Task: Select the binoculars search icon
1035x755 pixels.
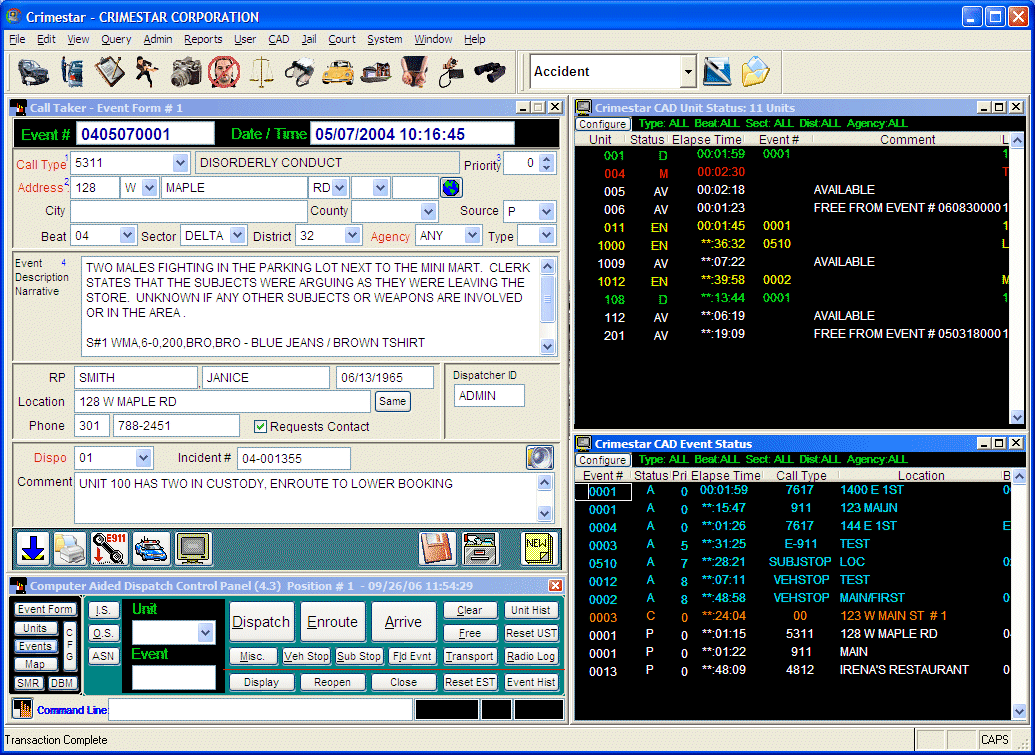Action: 489,72
